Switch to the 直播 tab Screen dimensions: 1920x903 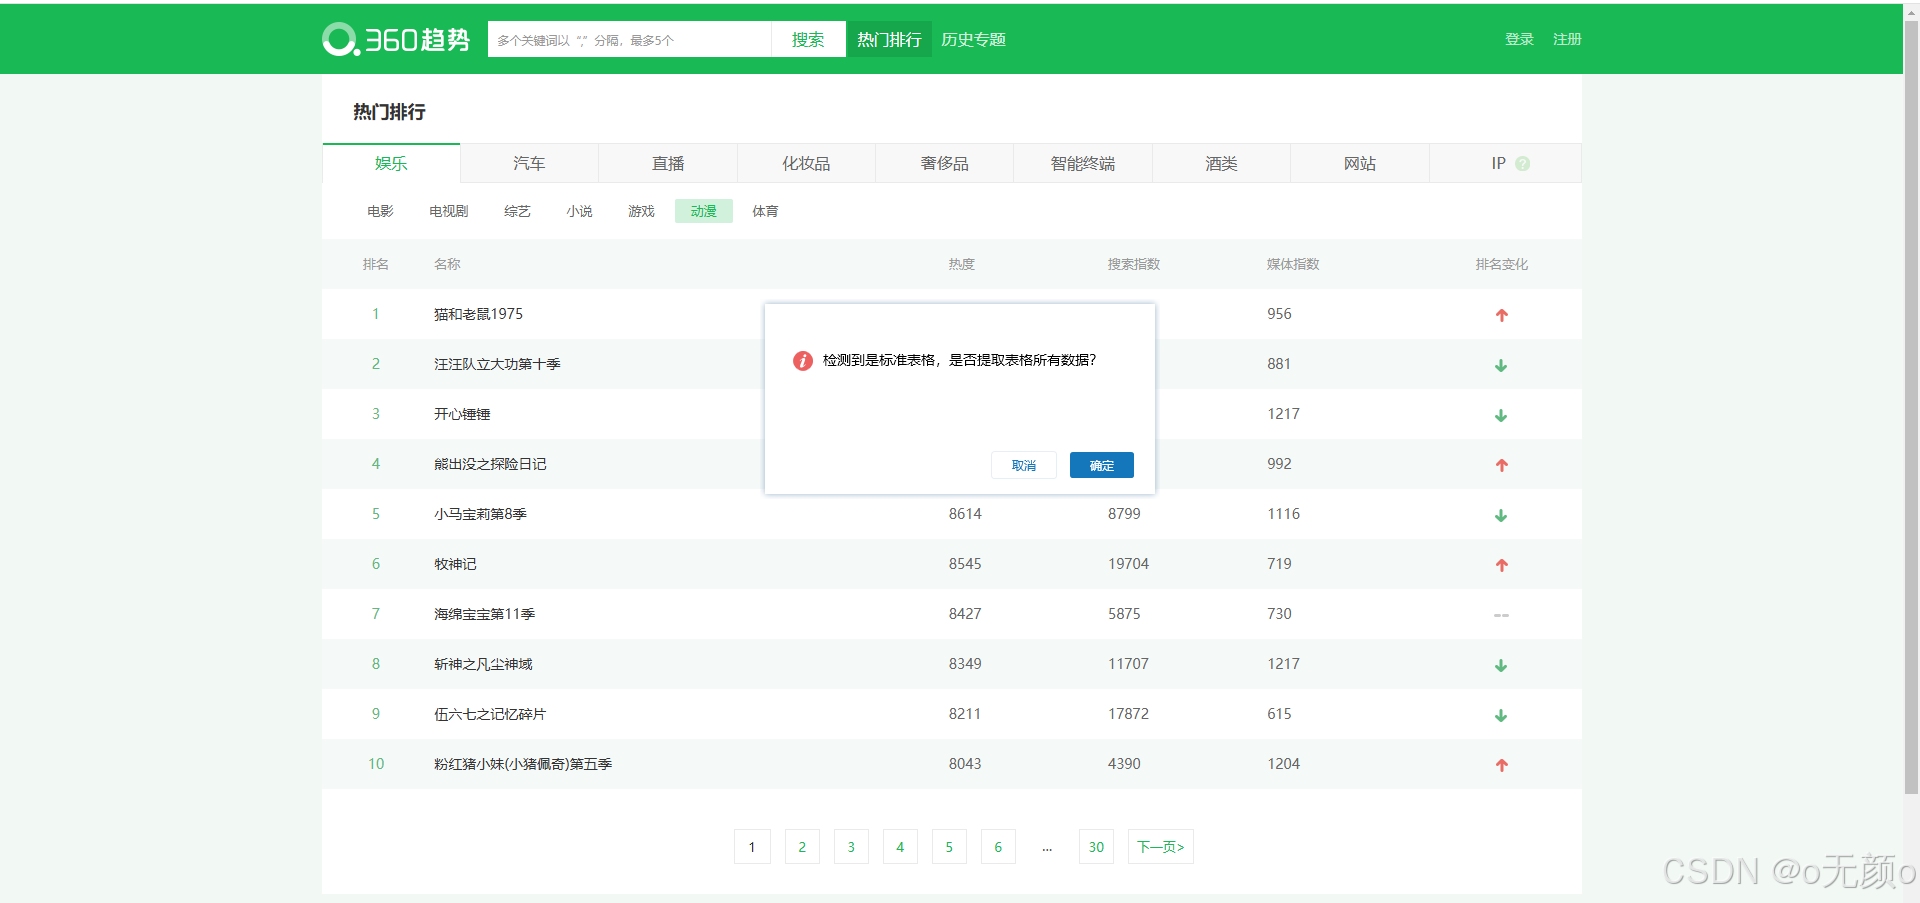click(668, 163)
